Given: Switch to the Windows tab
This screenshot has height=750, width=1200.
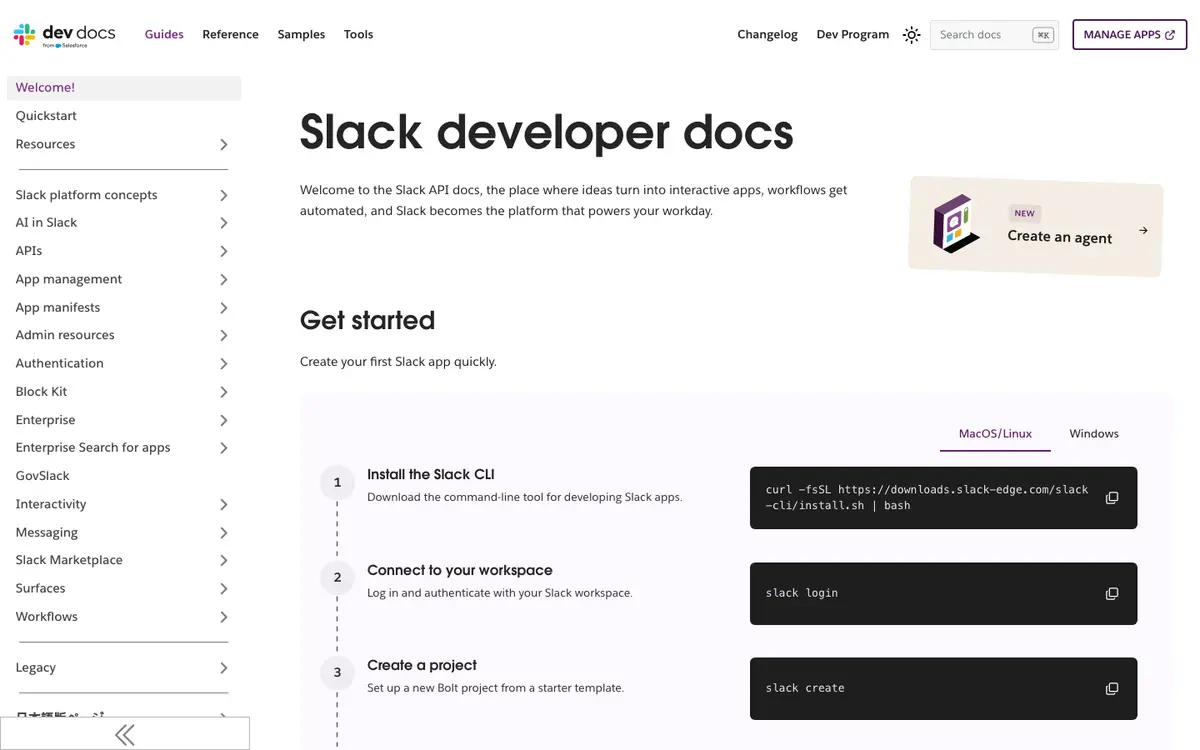Looking at the screenshot, I should point(1094,434).
